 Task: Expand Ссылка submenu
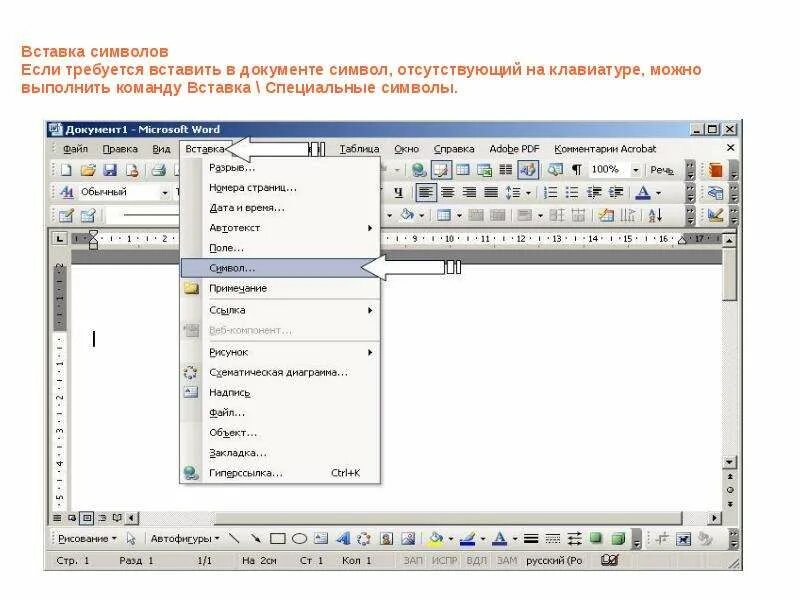(280, 310)
